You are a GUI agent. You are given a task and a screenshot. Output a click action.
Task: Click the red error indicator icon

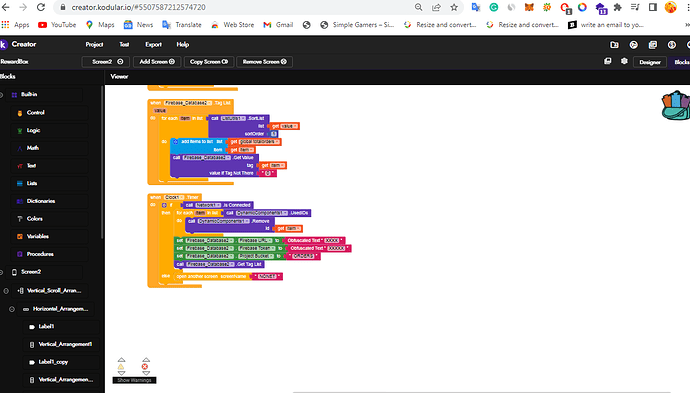(145, 367)
